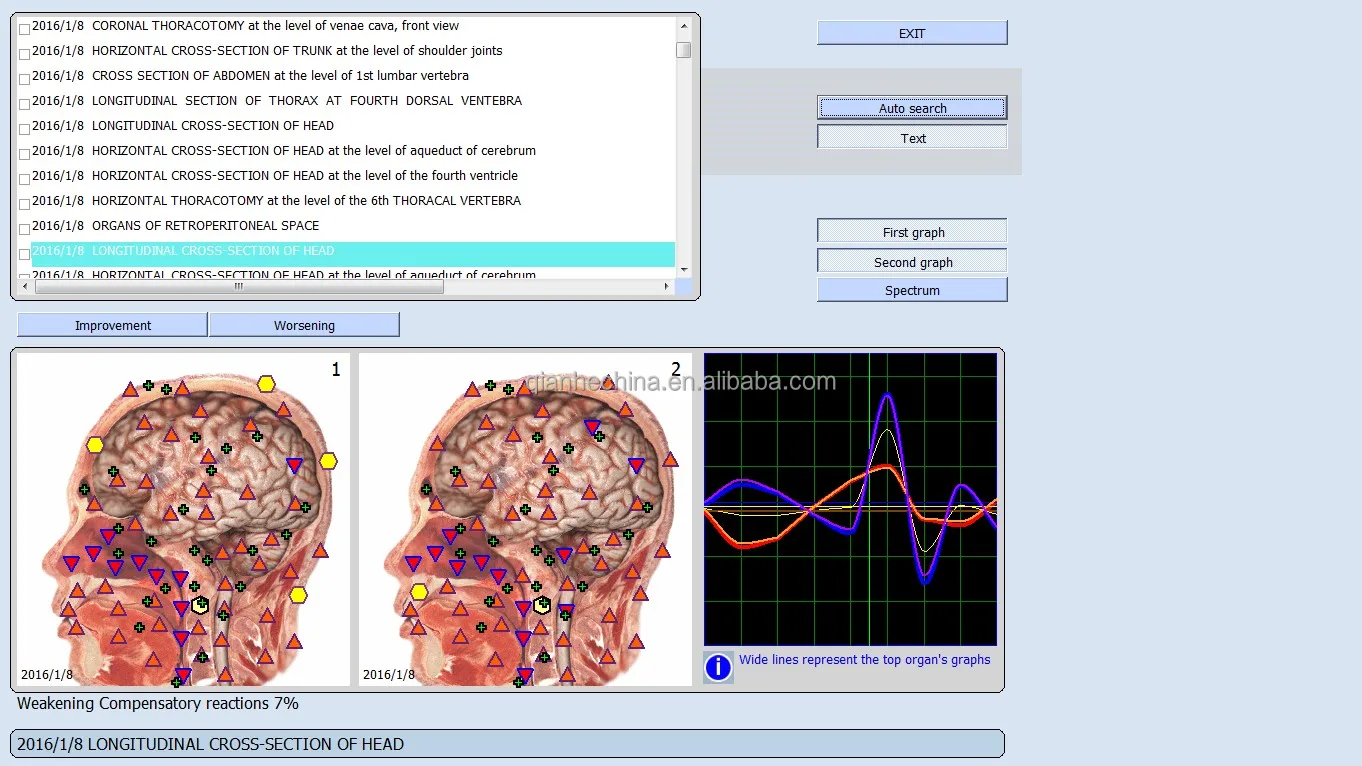
Task: Click horizontal scrollbar right arrow
Action: coord(667,287)
